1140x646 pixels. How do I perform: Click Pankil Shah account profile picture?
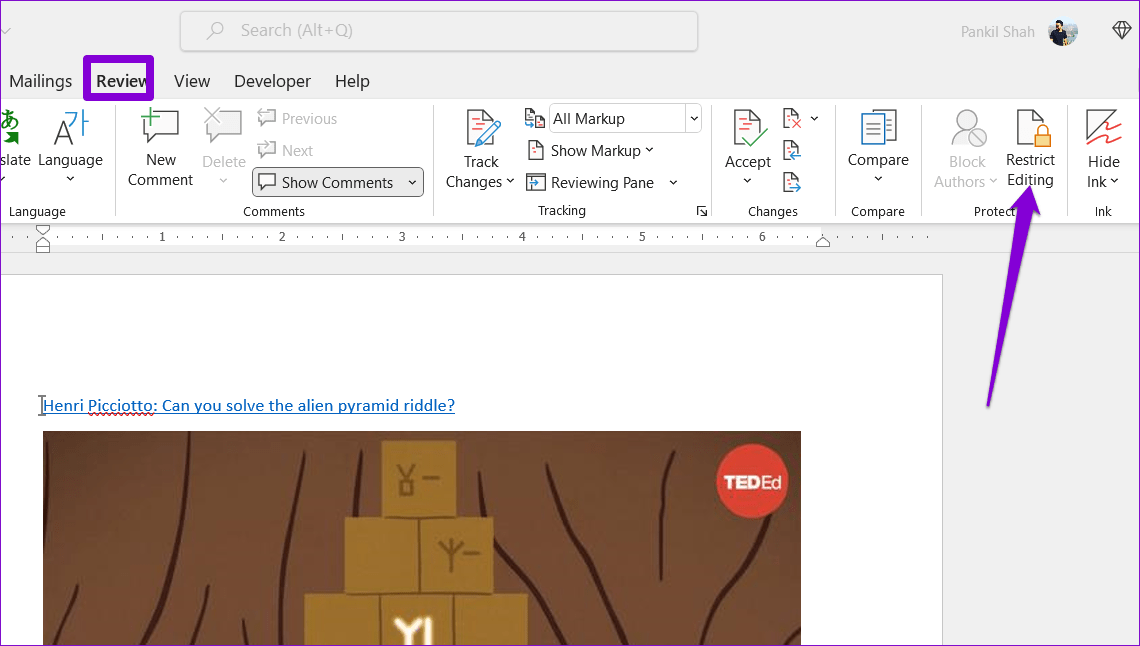coord(1062,32)
